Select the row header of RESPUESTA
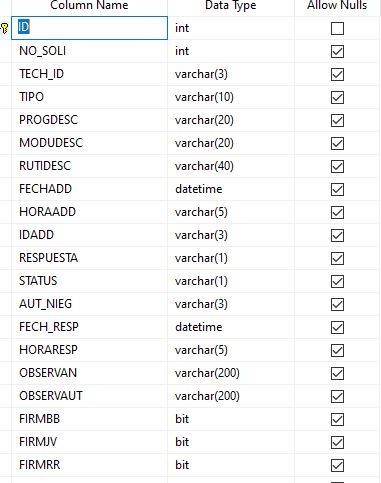 [5, 258]
